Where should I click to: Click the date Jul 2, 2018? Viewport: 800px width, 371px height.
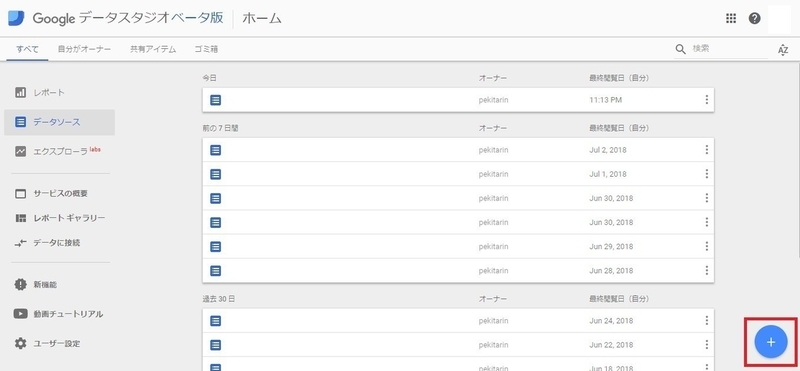click(x=608, y=150)
